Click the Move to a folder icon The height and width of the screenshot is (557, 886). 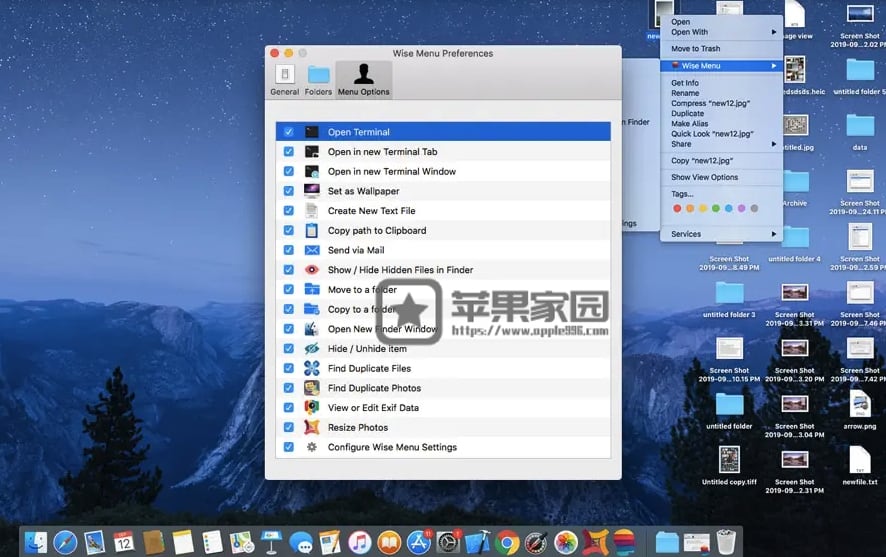coord(311,289)
